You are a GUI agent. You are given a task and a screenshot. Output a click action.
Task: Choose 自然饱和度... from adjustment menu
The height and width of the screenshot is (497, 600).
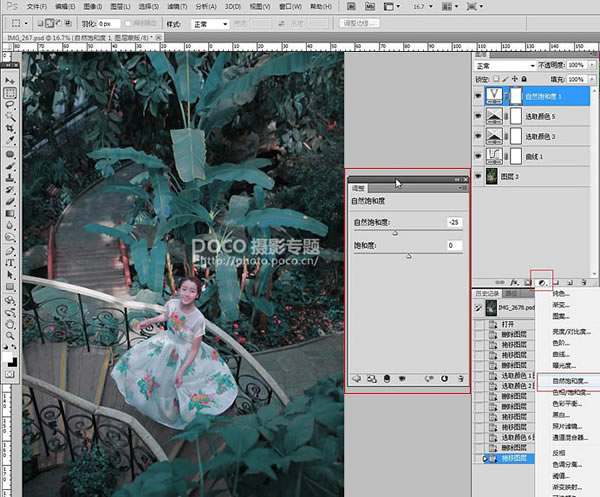click(x=570, y=381)
